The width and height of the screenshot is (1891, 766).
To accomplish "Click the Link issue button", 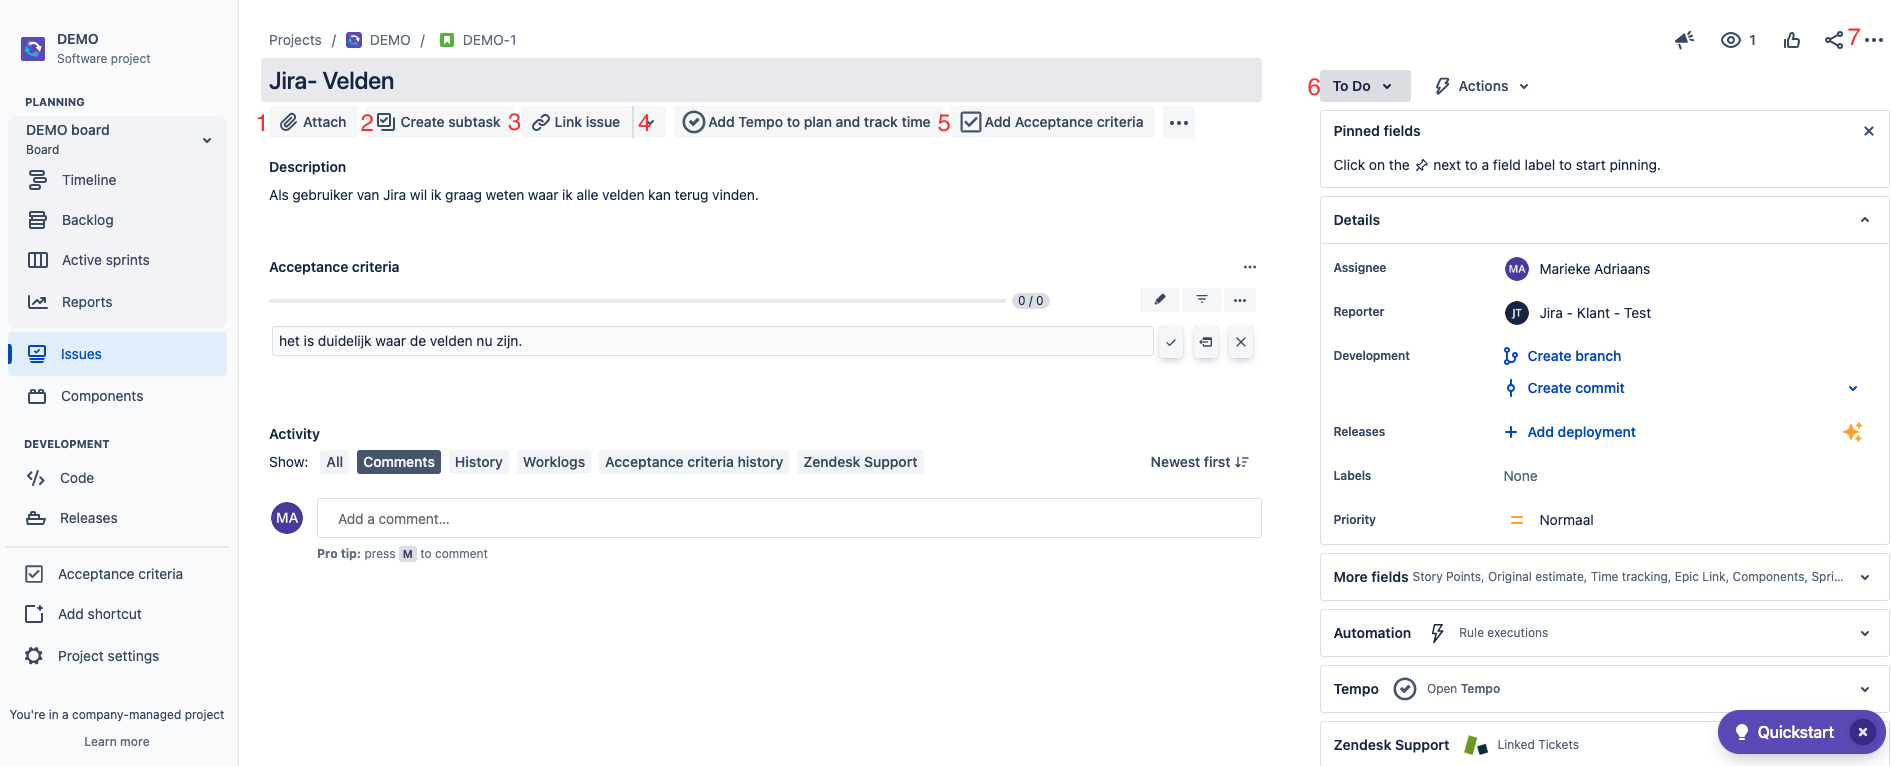I will click(x=576, y=122).
